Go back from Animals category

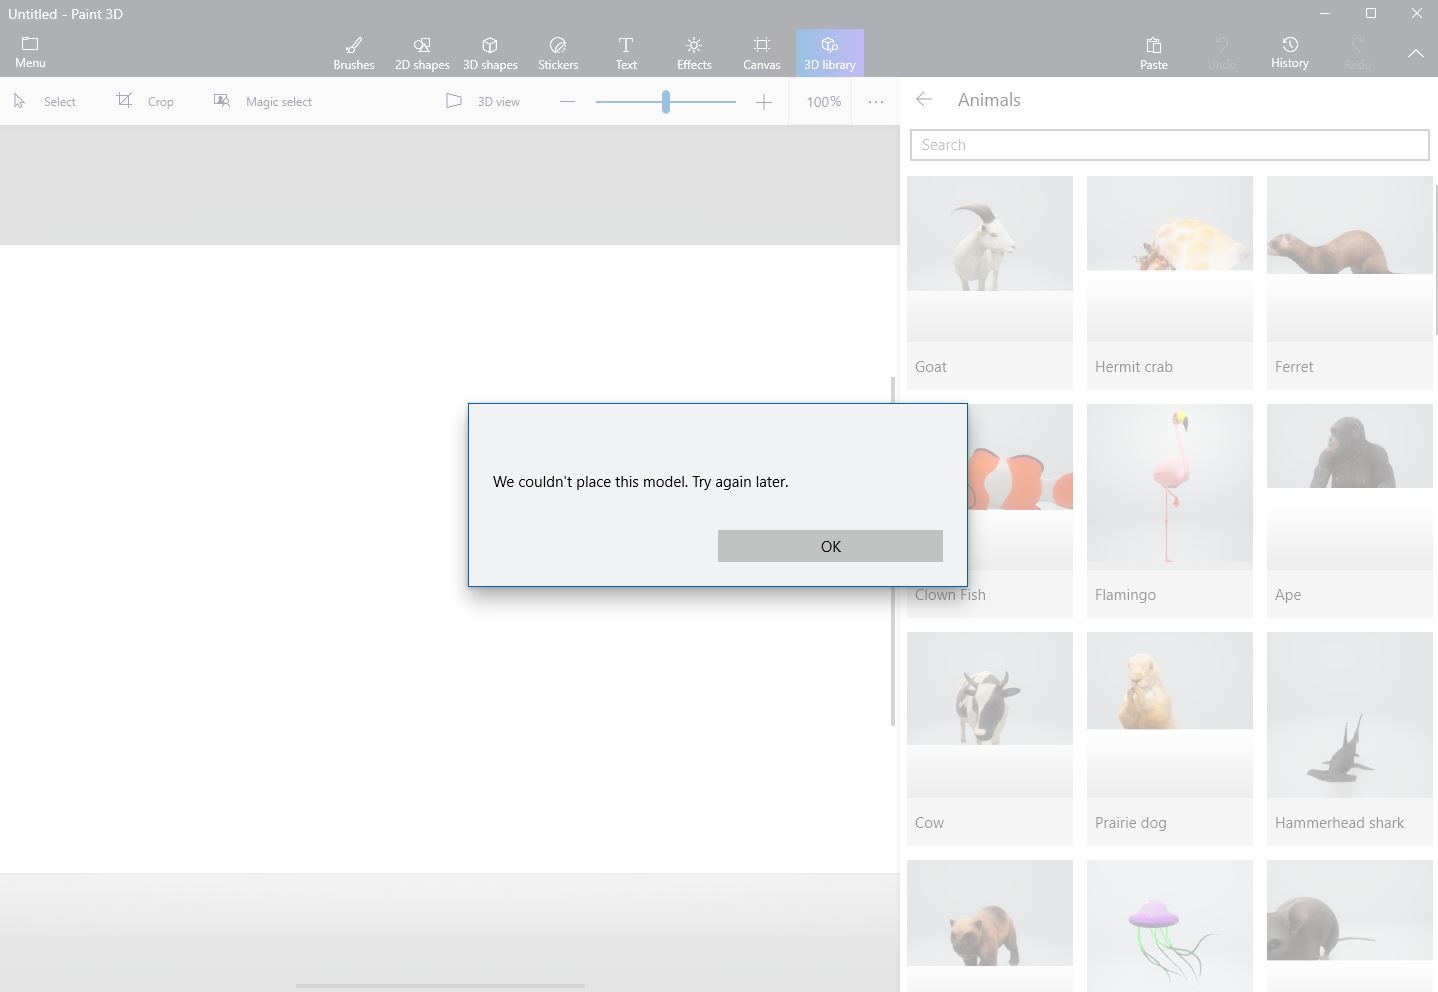click(x=924, y=99)
